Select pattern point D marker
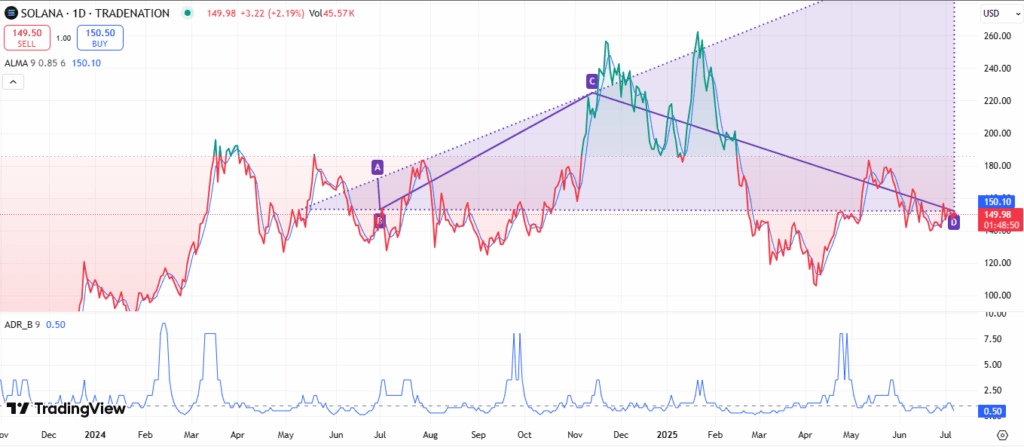The height and width of the screenshot is (447, 1024). pyautogui.click(x=953, y=222)
